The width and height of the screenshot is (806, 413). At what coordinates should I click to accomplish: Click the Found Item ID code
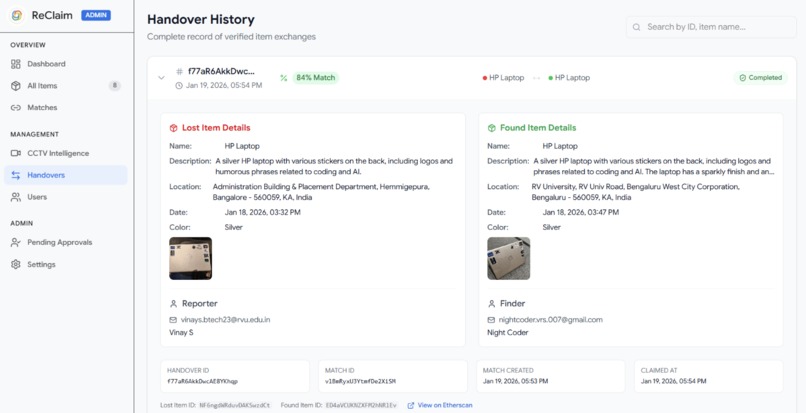click(362, 405)
